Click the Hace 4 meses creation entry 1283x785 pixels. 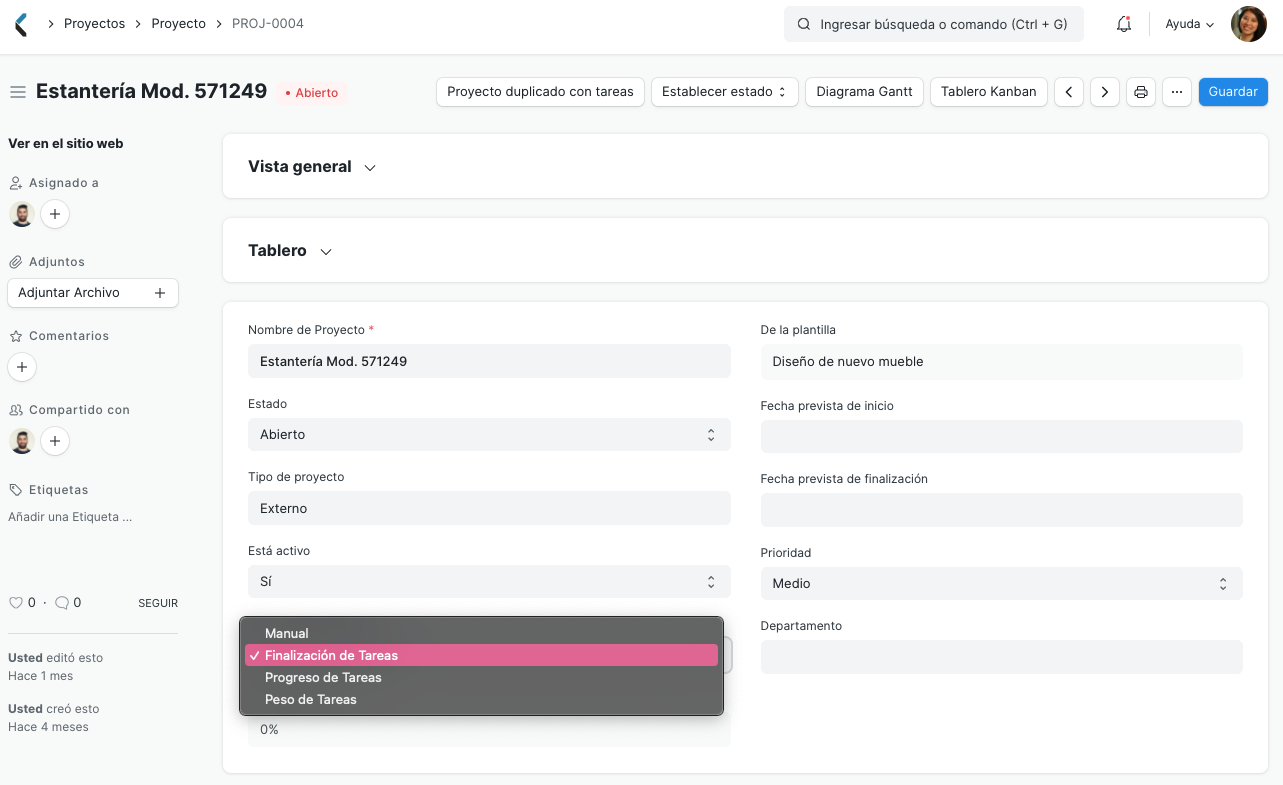pyautogui.click(x=48, y=727)
